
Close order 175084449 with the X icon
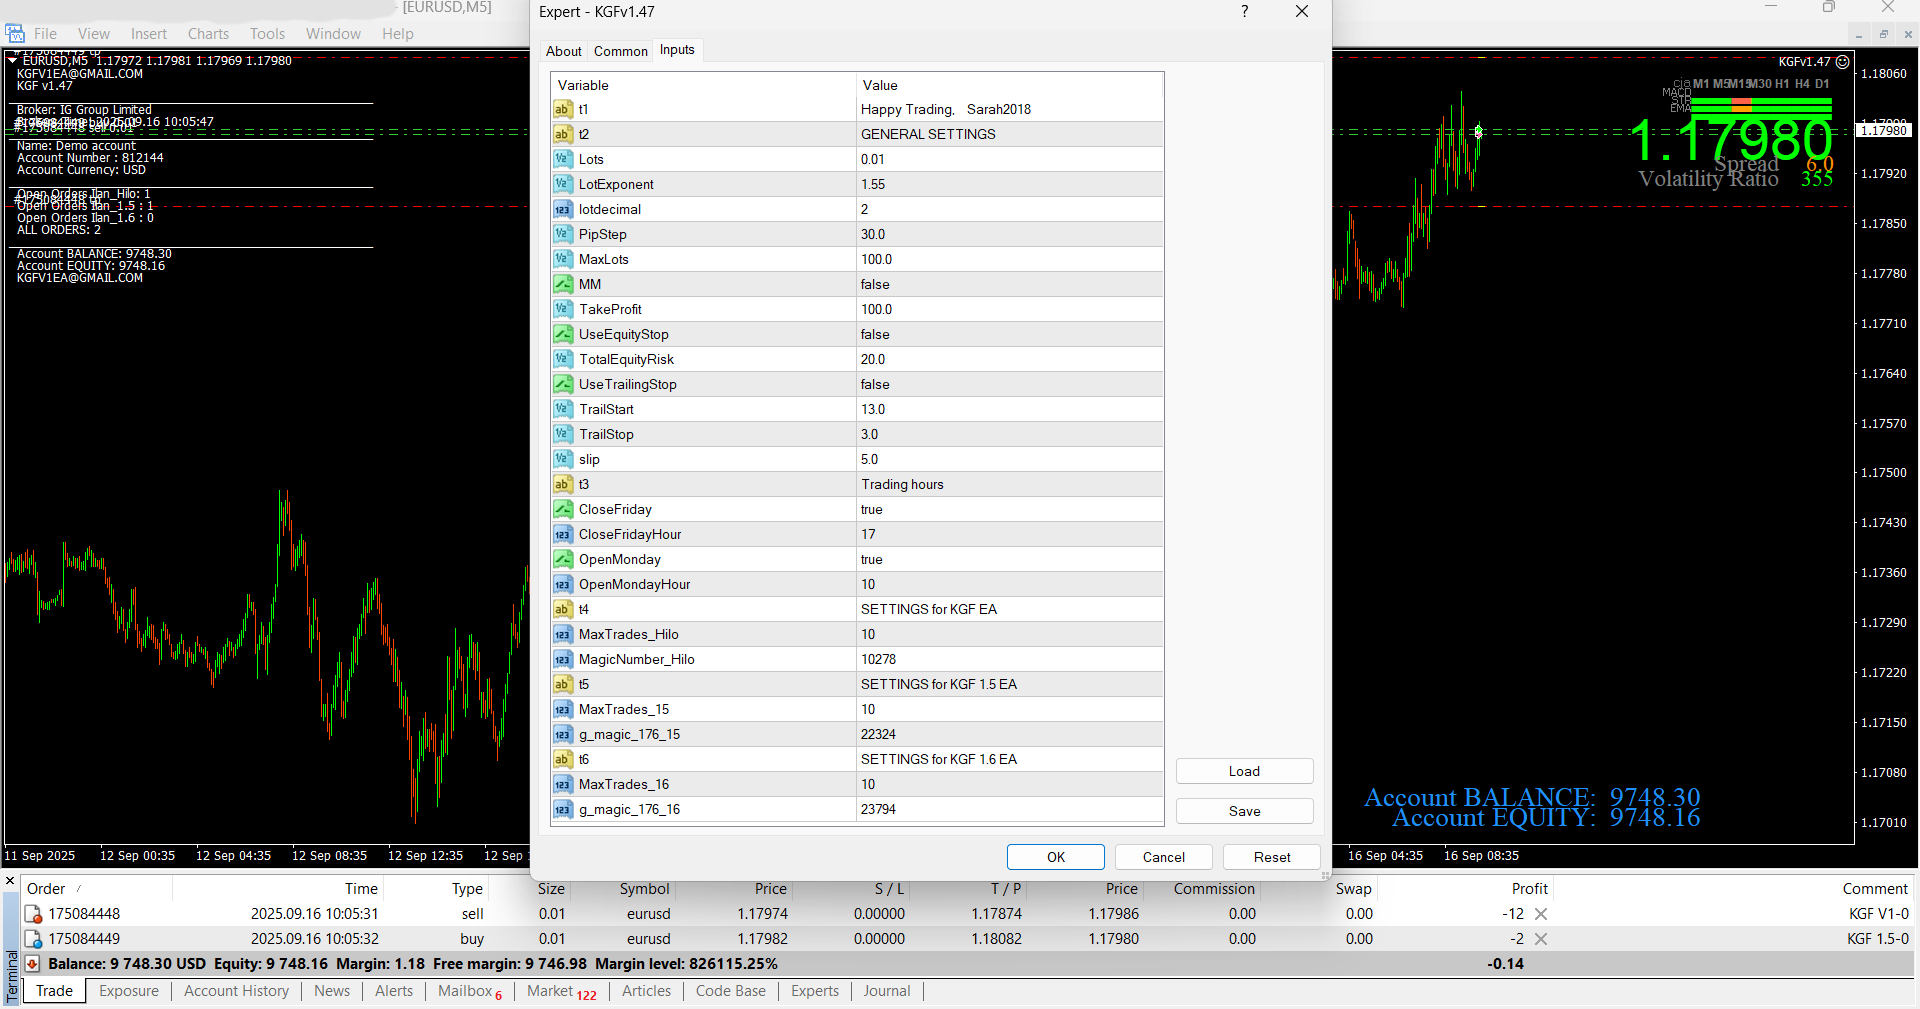click(x=1541, y=939)
